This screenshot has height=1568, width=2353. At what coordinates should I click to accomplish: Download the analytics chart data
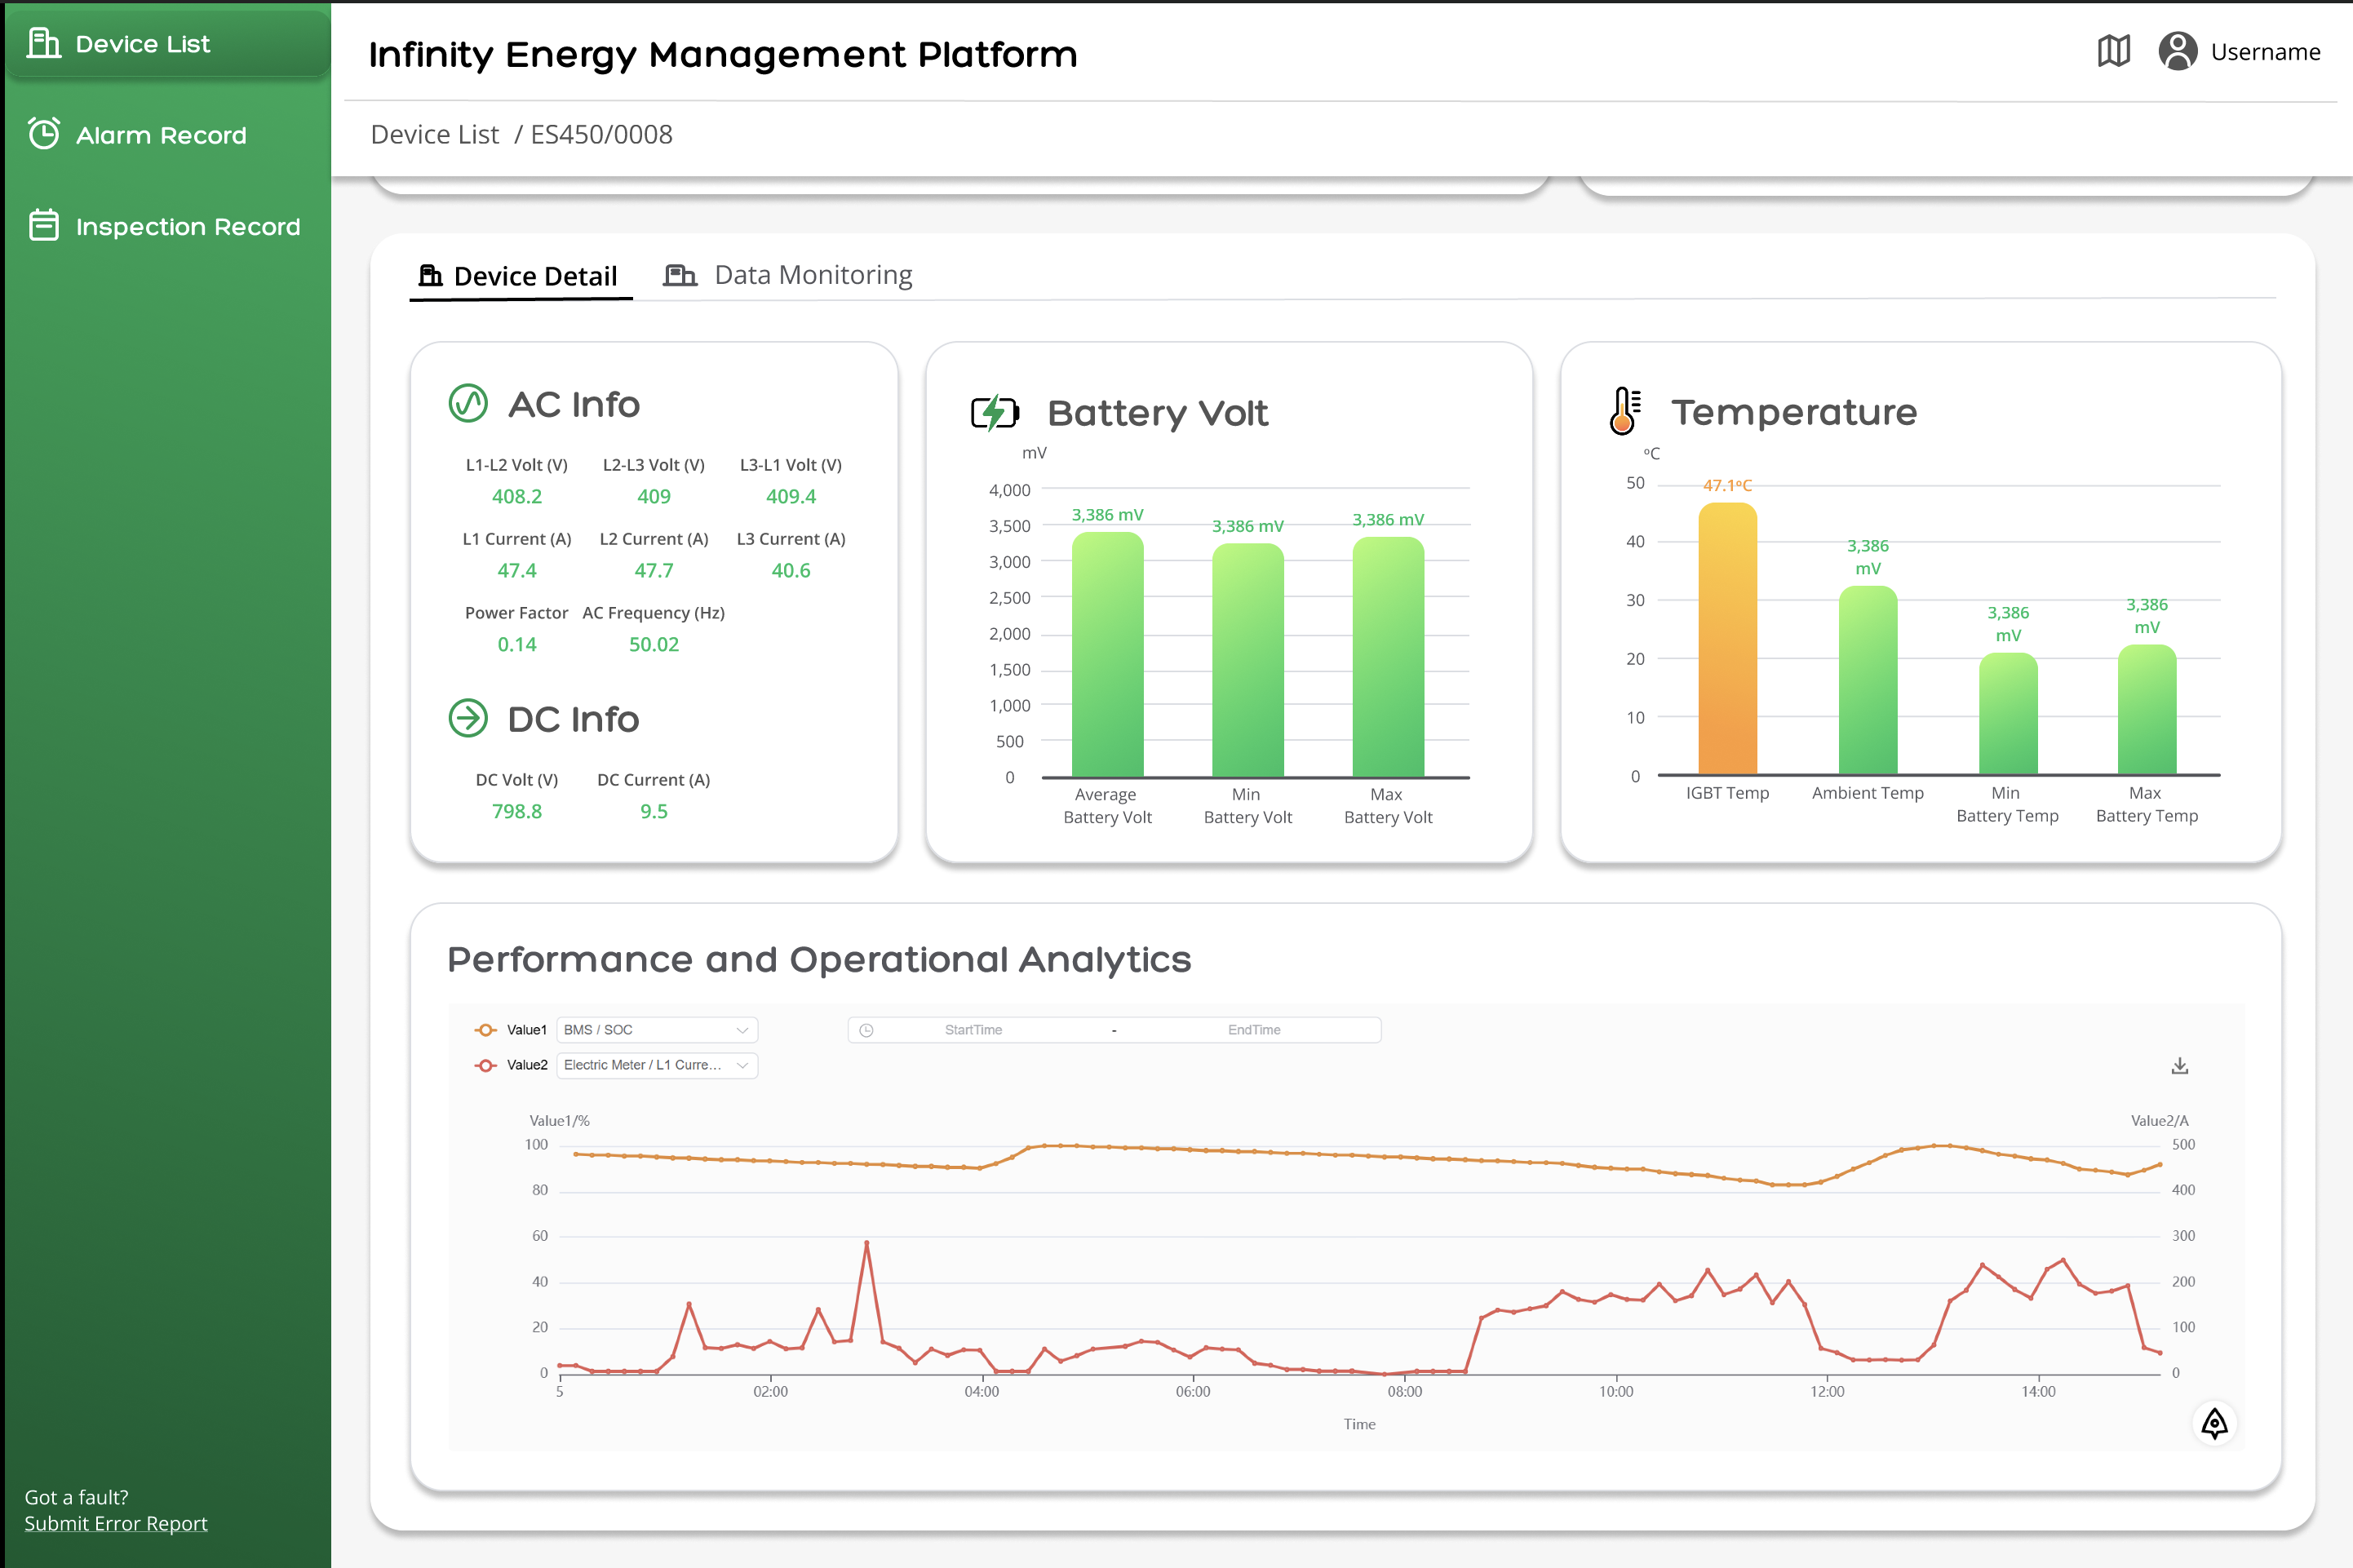coord(2180,1066)
